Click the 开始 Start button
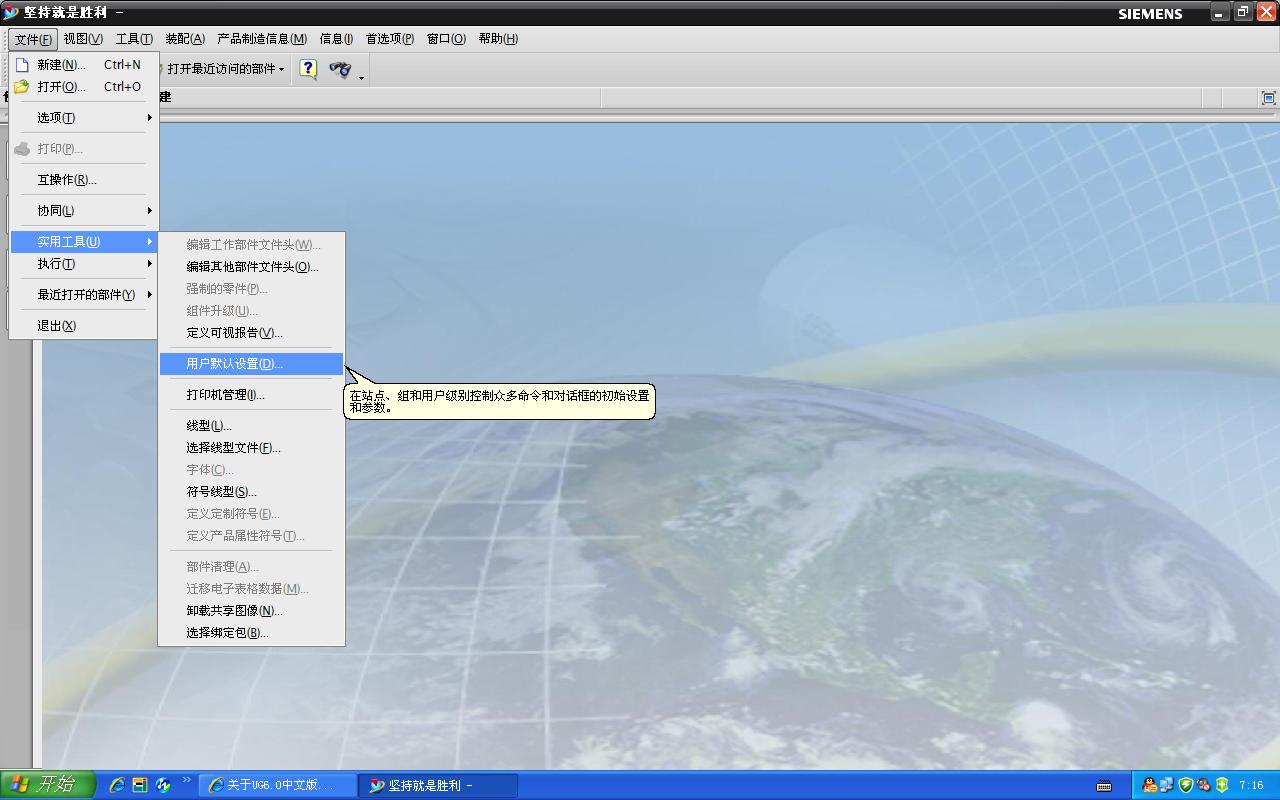The width and height of the screenshot is (1280, 800). (47, 785)
